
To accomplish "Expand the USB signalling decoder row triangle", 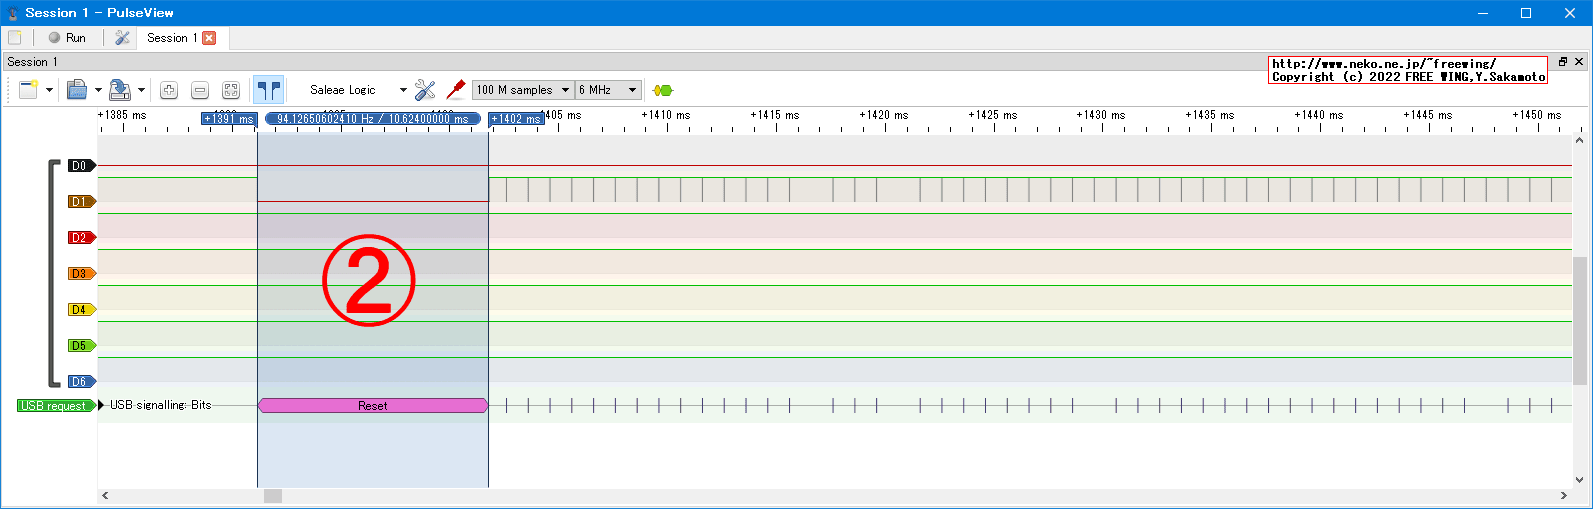I will click(x=101, y=406).
